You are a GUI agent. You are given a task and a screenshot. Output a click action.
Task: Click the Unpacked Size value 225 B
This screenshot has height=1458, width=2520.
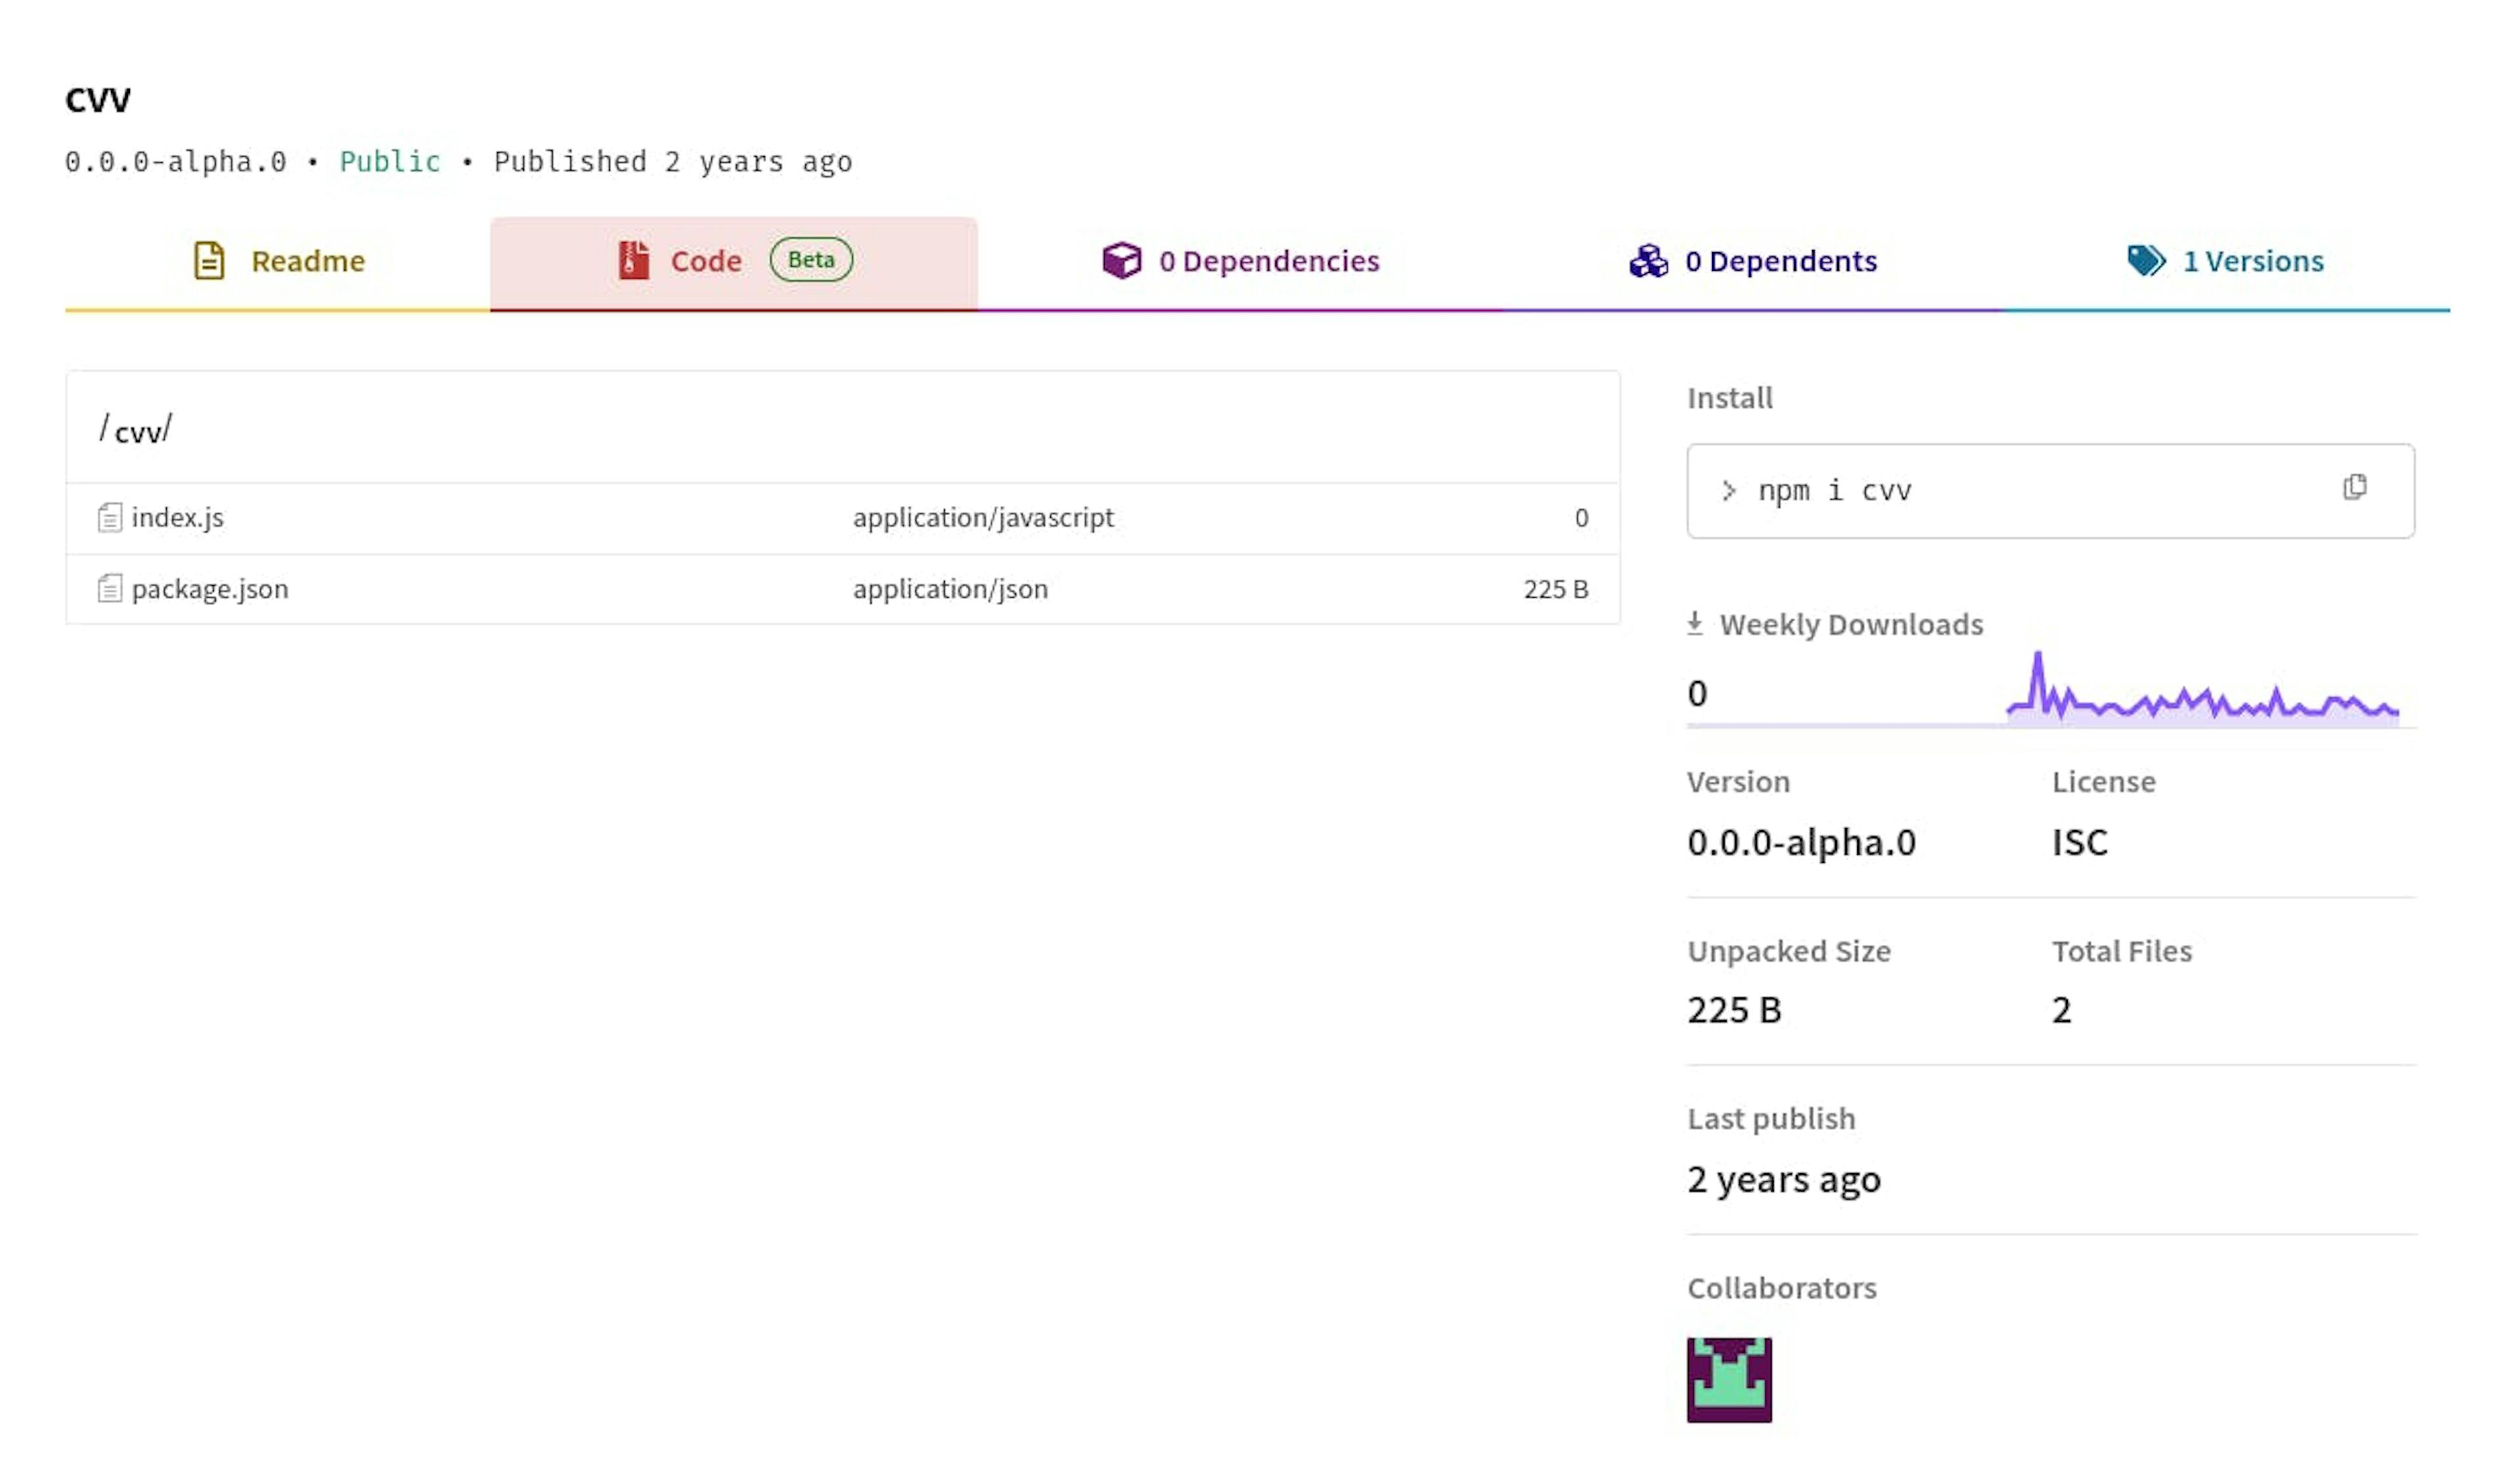[x=1734, y=1011]
